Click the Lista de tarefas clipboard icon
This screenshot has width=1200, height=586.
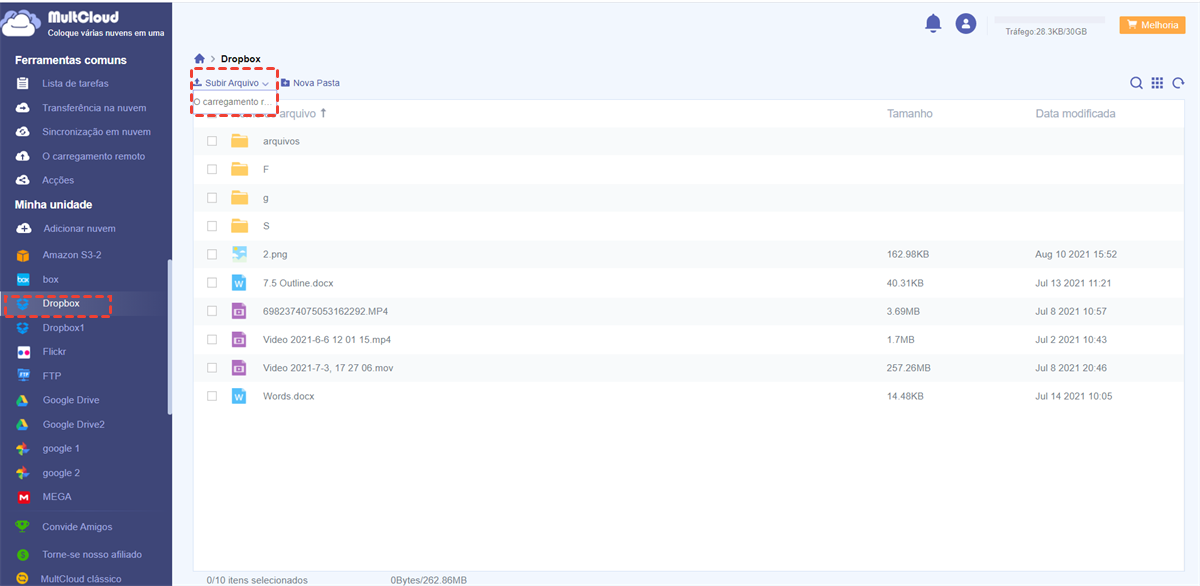click(23, 83)
